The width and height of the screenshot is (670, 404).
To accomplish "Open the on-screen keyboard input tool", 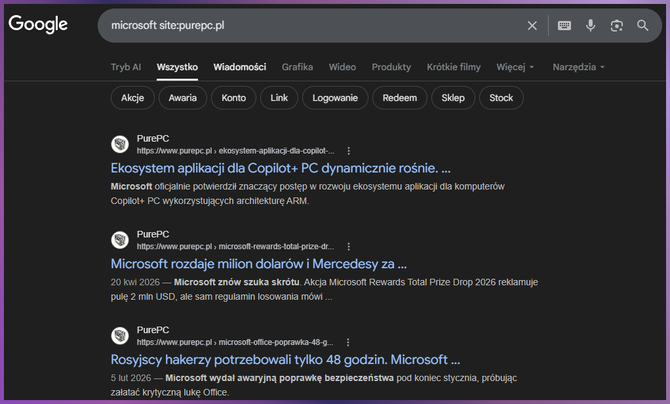I will pyautogui.click(x=564, y=26).
